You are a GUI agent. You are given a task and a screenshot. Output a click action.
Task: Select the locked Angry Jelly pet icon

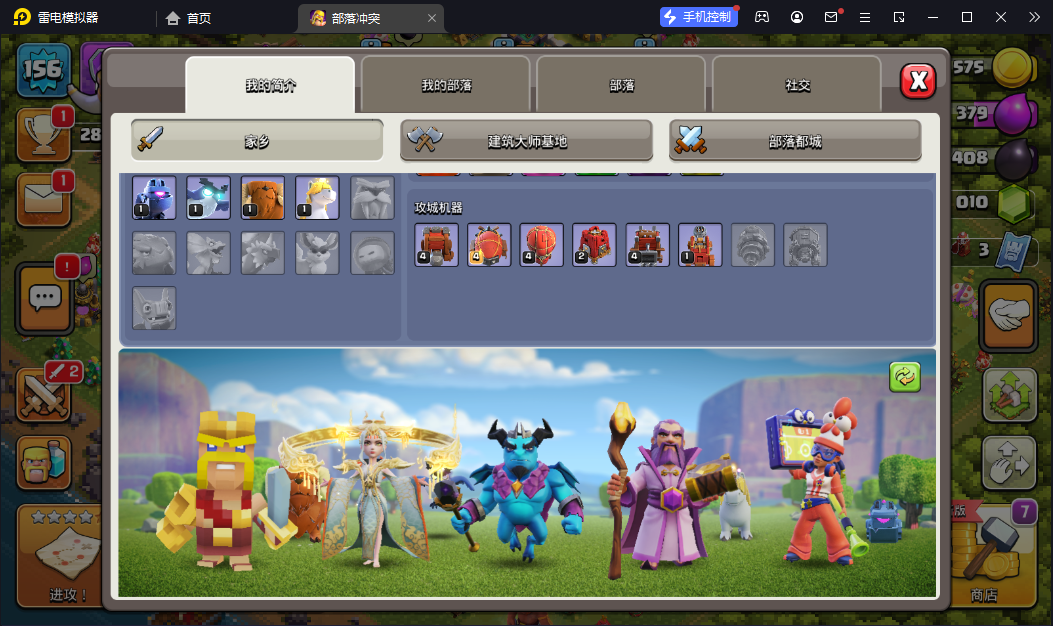click(372, 253)
